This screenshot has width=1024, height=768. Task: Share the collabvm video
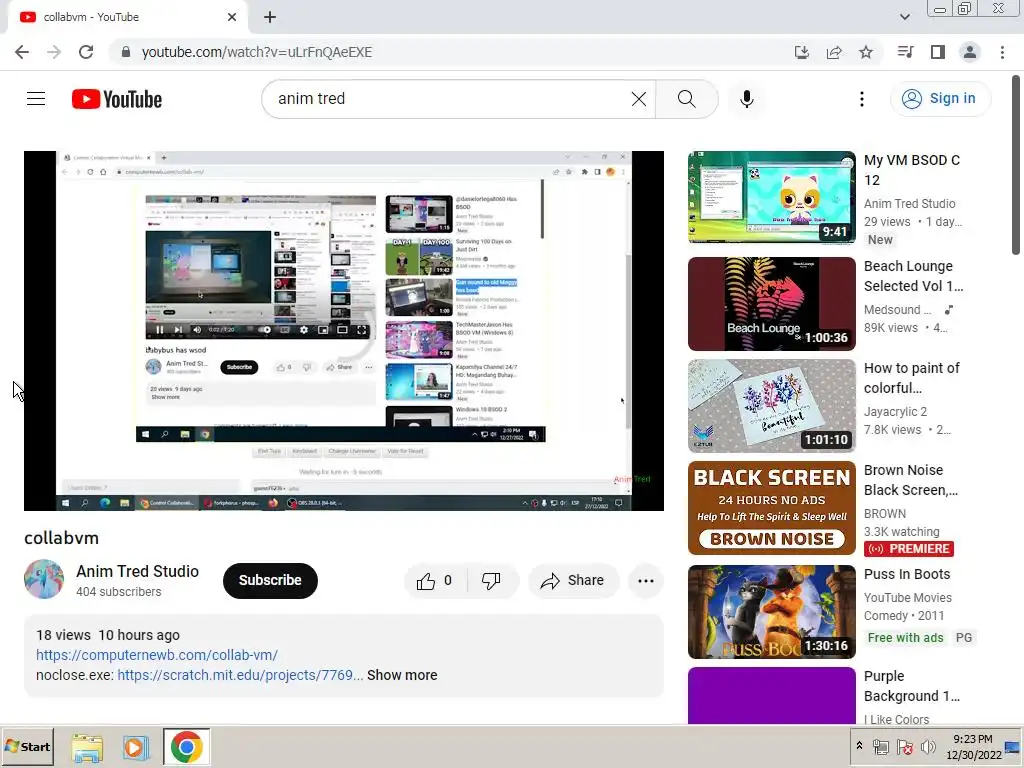[573, 581]
